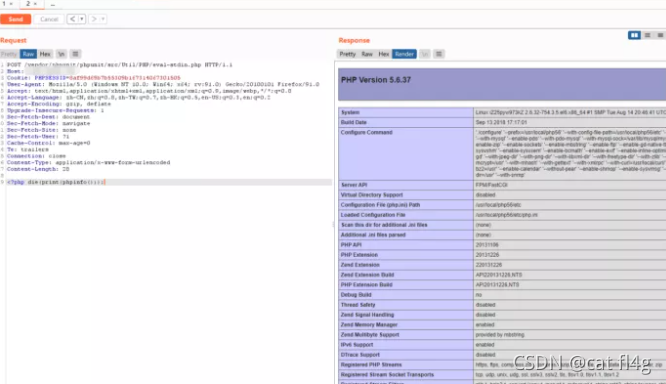Screen dimensions: 666x384
Task: Select the Request Hex view
Action: [x=45, y=54]
